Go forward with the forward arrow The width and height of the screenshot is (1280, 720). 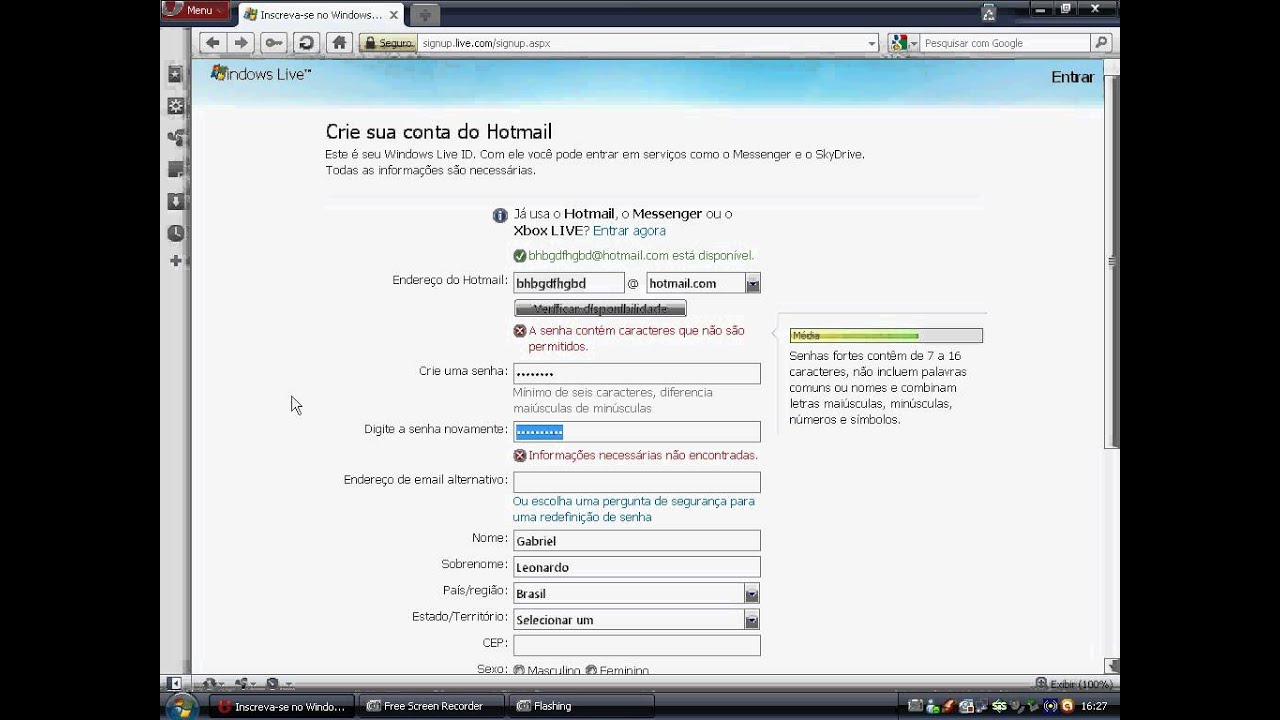tap(240, 43)
